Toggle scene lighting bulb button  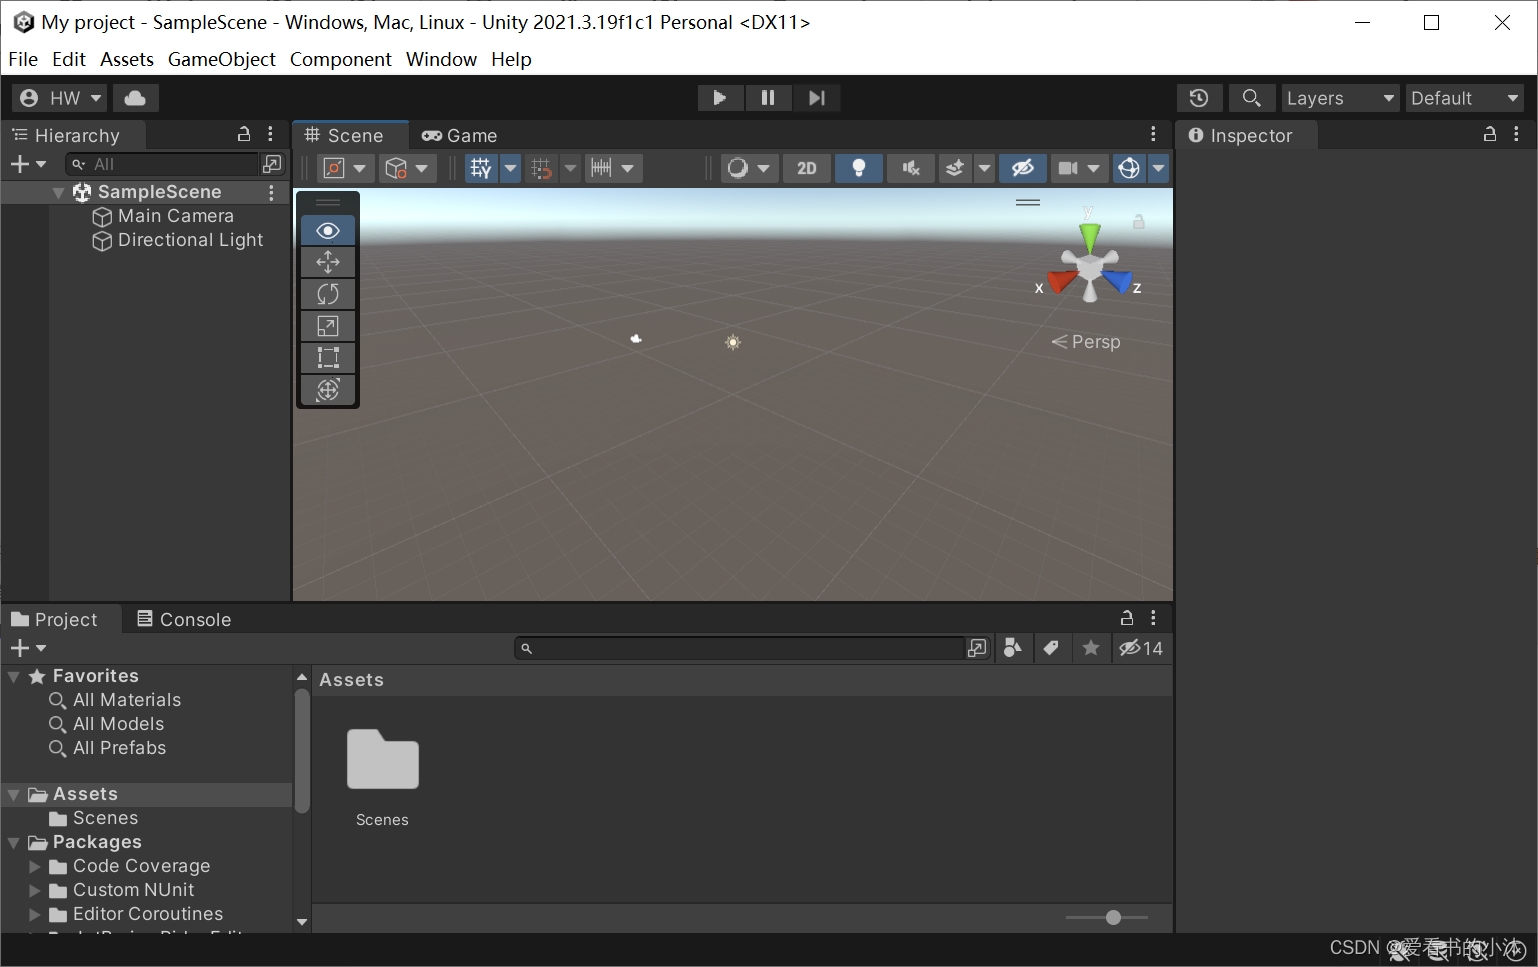(x=859, y=168)
